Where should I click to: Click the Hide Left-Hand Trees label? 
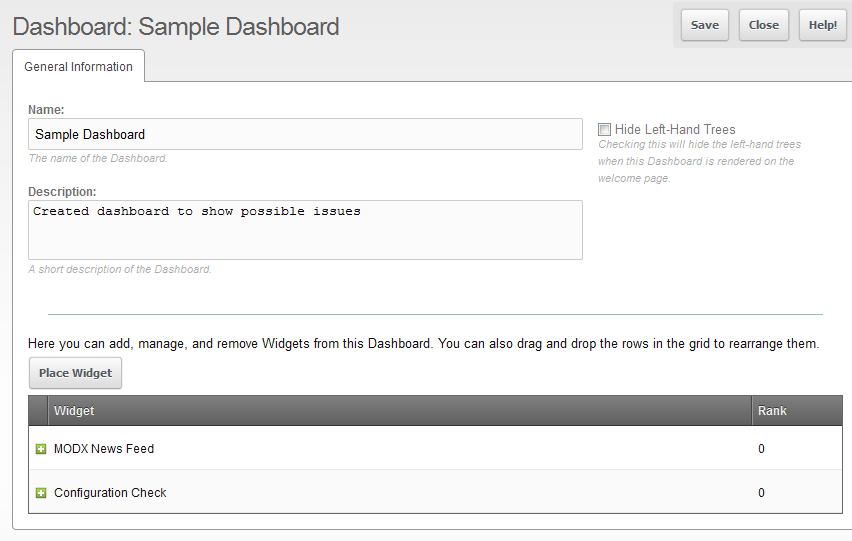675,130
